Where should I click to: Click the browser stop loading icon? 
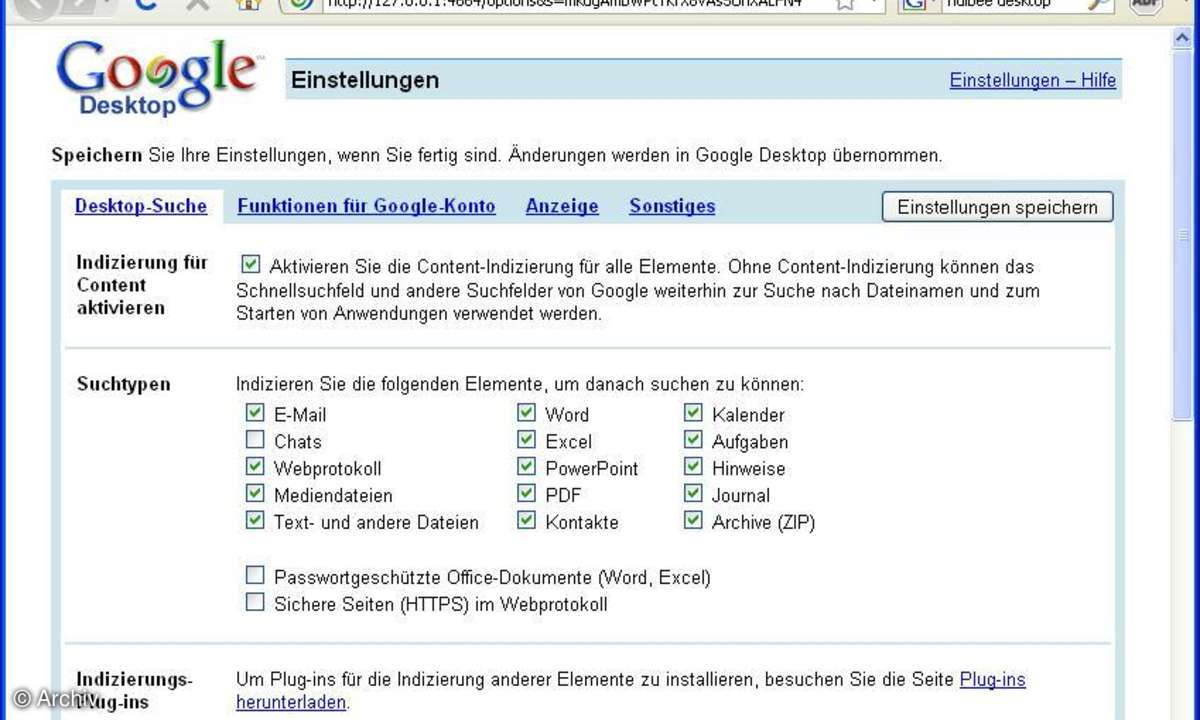tap(198, 4)
